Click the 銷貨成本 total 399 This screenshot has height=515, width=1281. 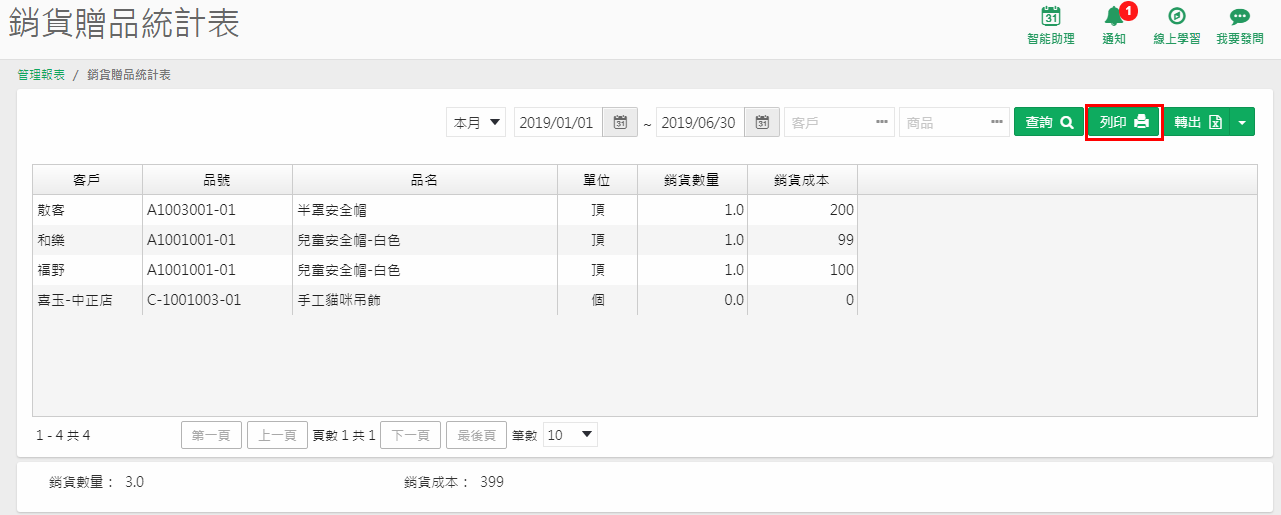click(492, 482)
